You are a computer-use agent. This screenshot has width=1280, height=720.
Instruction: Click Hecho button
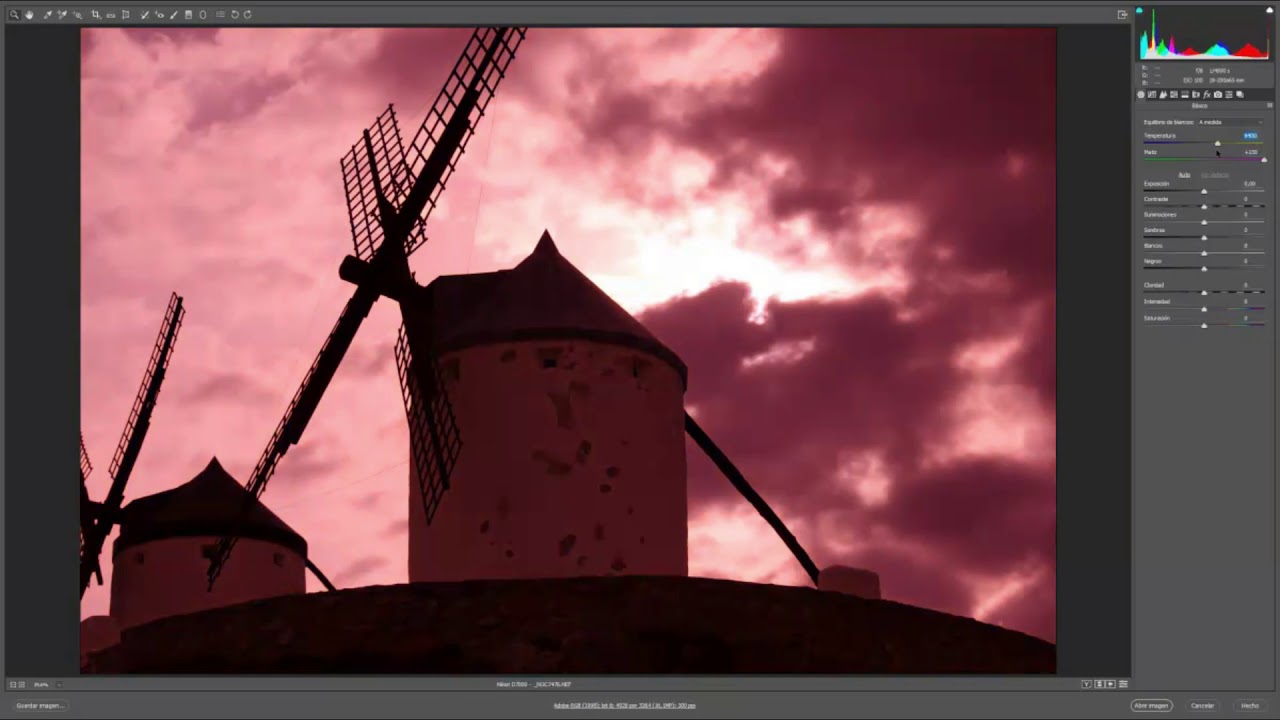(x=1250, y=705)
